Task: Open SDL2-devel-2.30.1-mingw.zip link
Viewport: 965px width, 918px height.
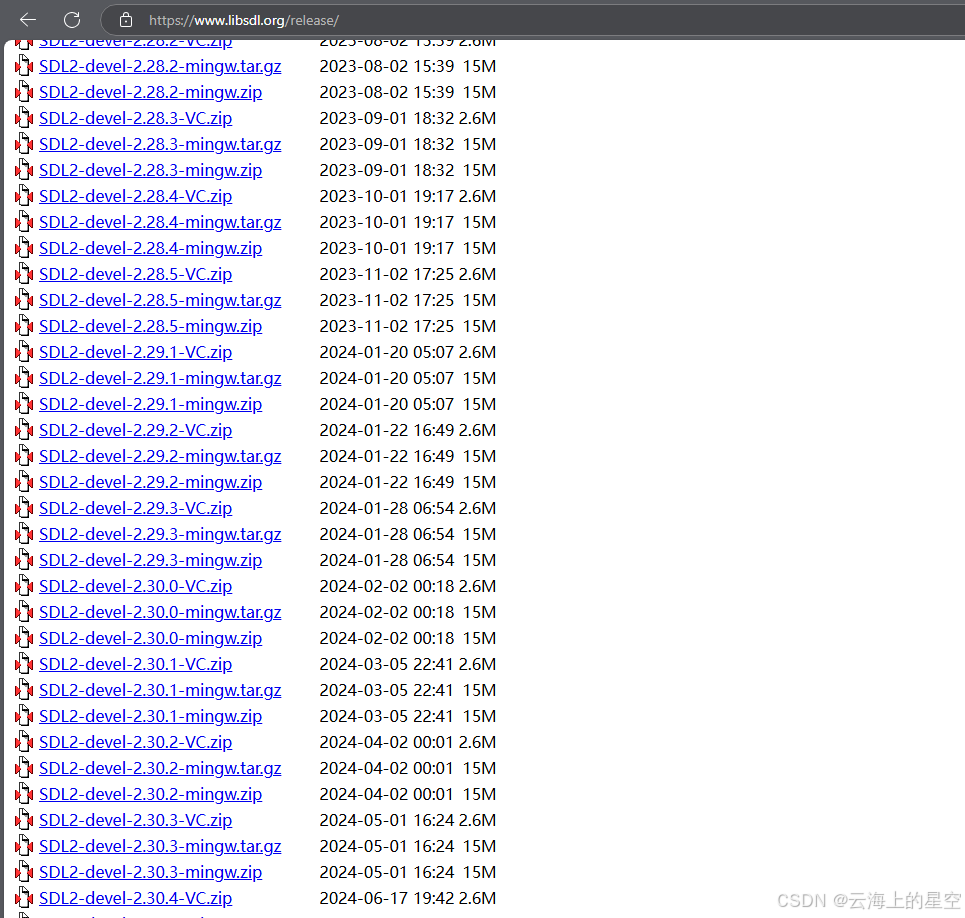Action: click(x=151, y=716)
